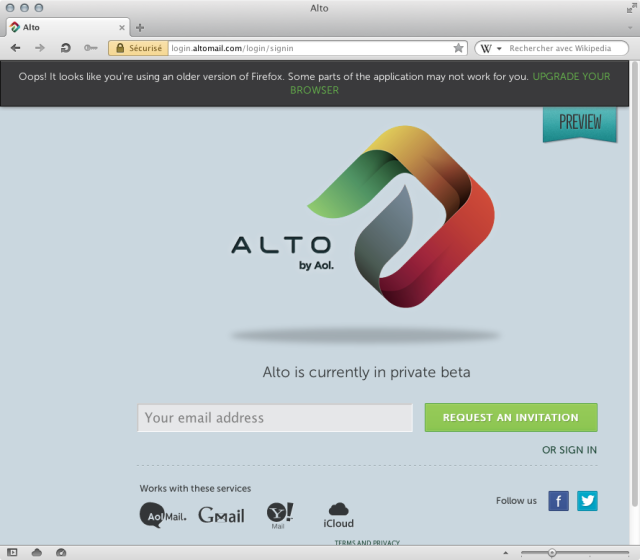Reload the page with the refresh icon
Image resolution: width=640 pixels, height=560 pixels.
[x=65, y=48]
